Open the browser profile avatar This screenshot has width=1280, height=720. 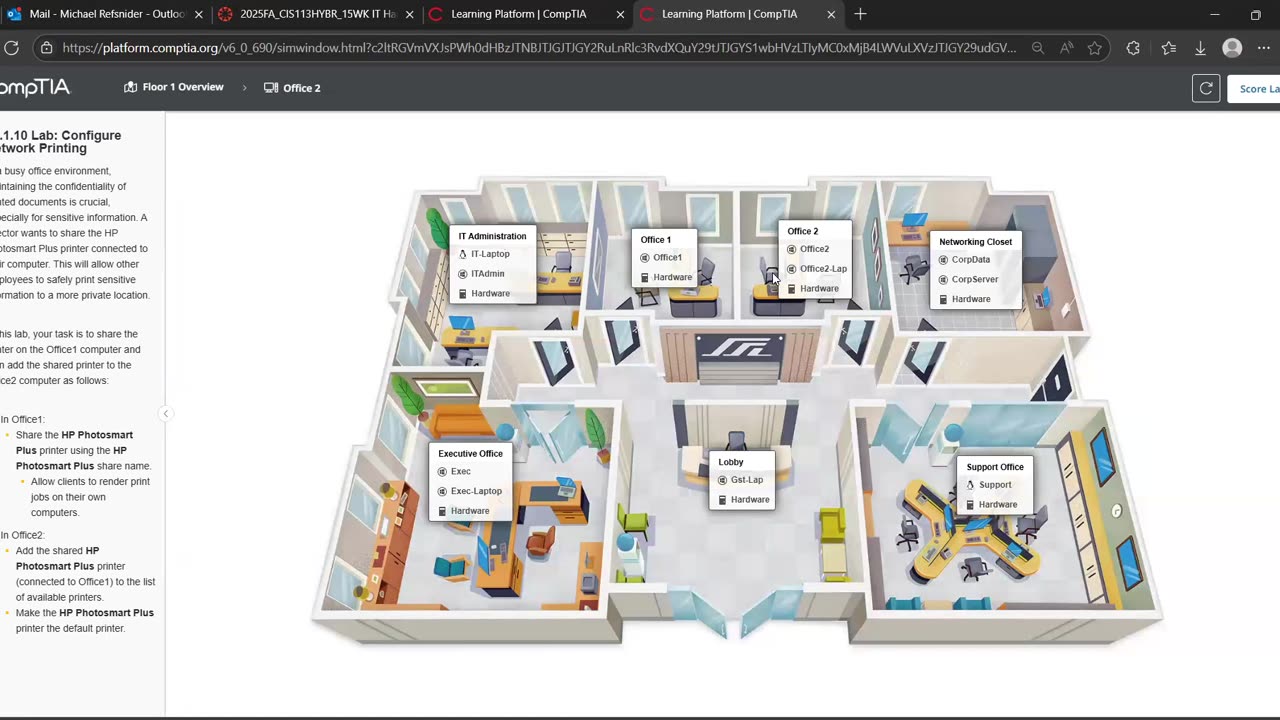1232,48
